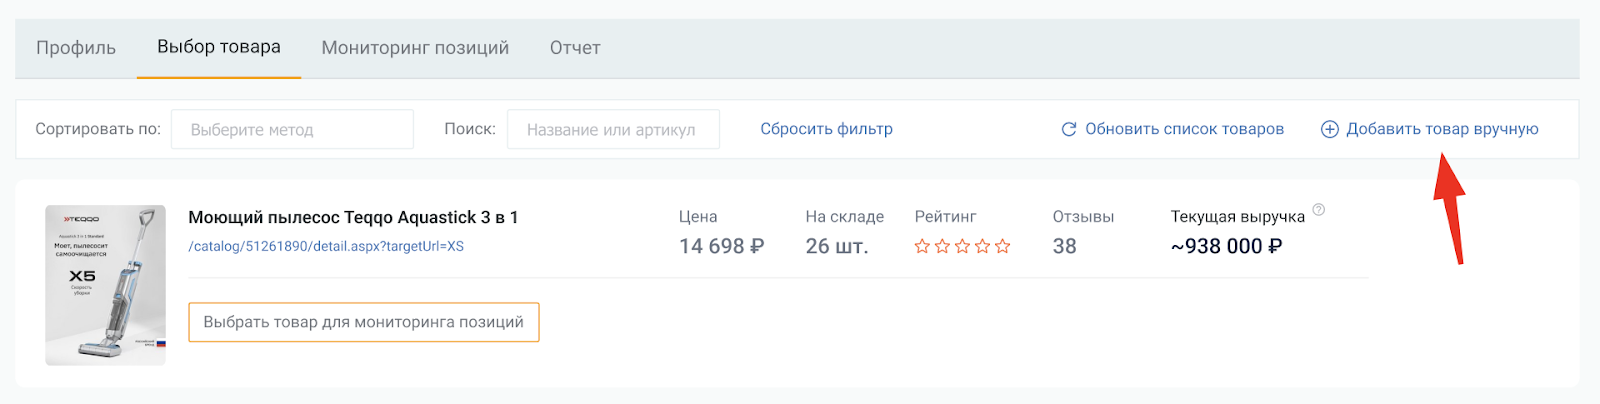Switch to the Профиль tab
The height and width of the screenshot is (404, 1600).
[x=76, y=47]
